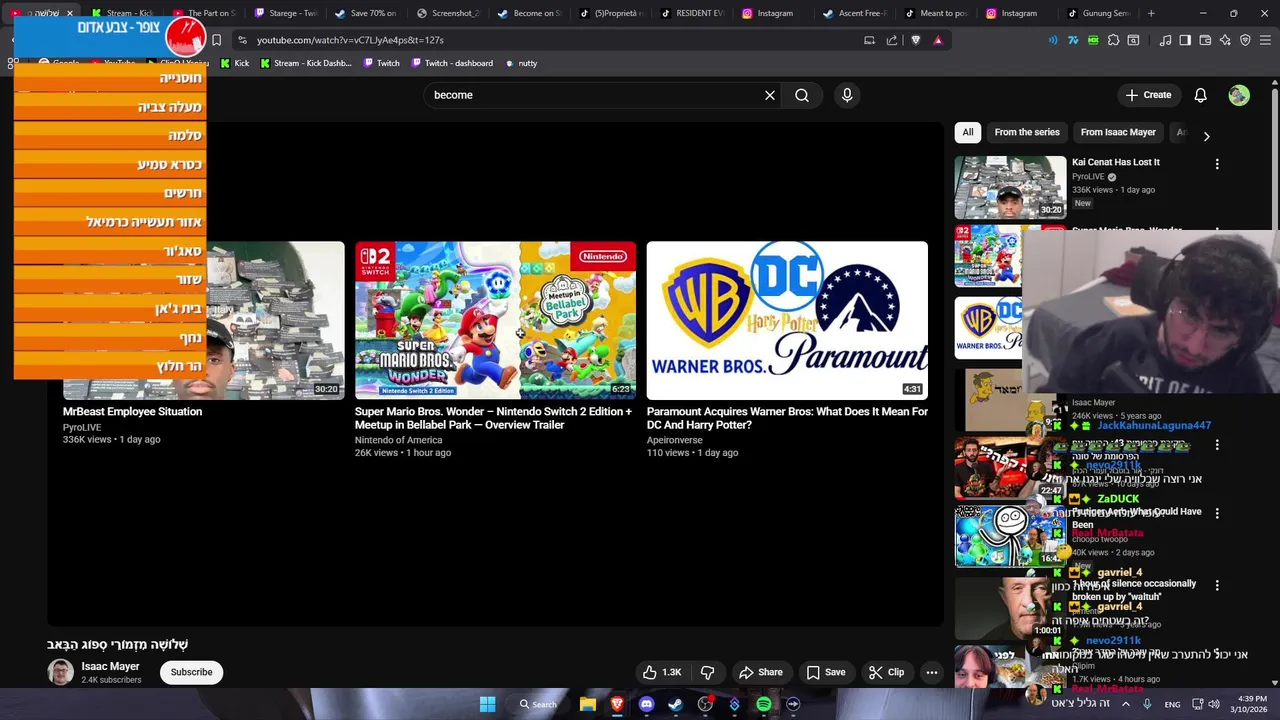This screenshot has width=1280, height=720.
Task: Click the YouTube search magnifier button
Action: click(x=802, y=95)
